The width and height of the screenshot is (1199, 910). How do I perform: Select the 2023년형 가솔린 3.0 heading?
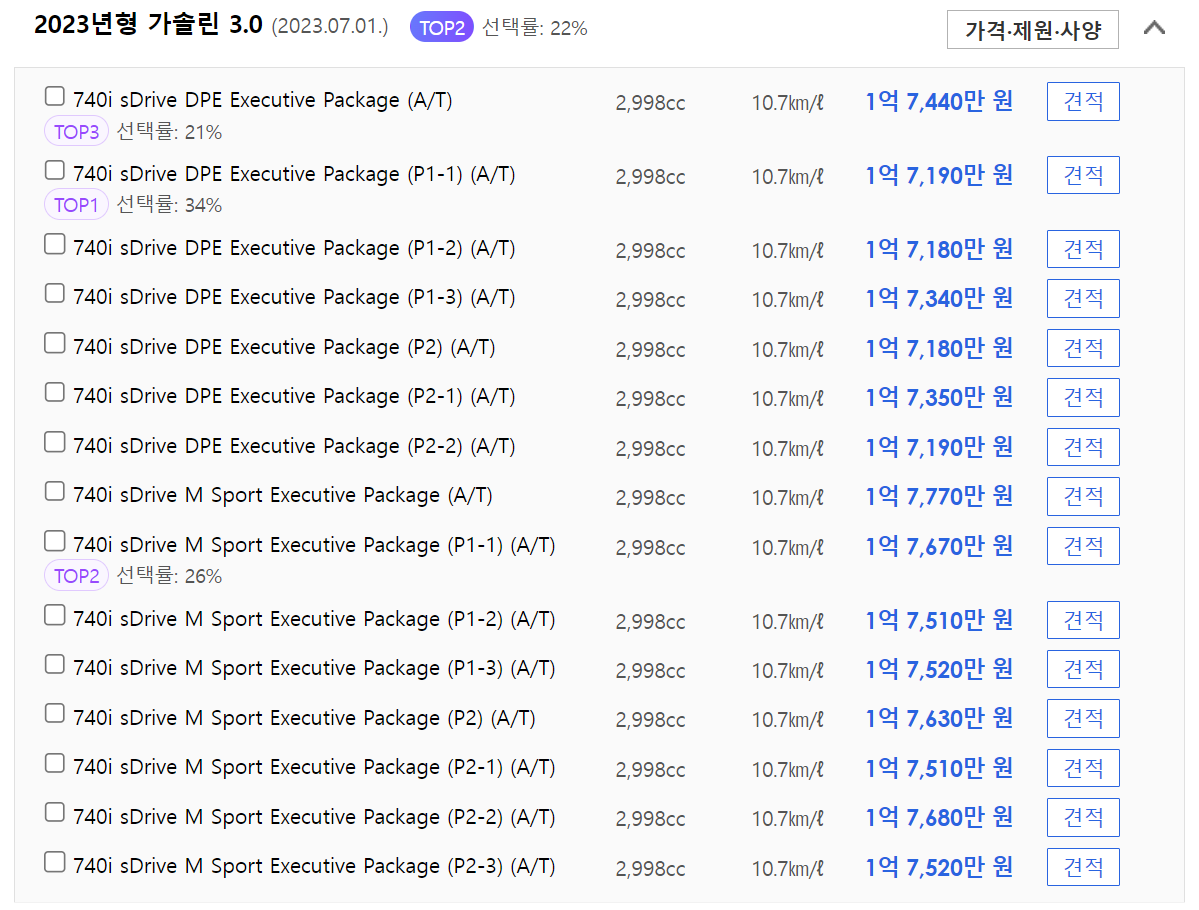pyautogui.click(x=148, y=24)
